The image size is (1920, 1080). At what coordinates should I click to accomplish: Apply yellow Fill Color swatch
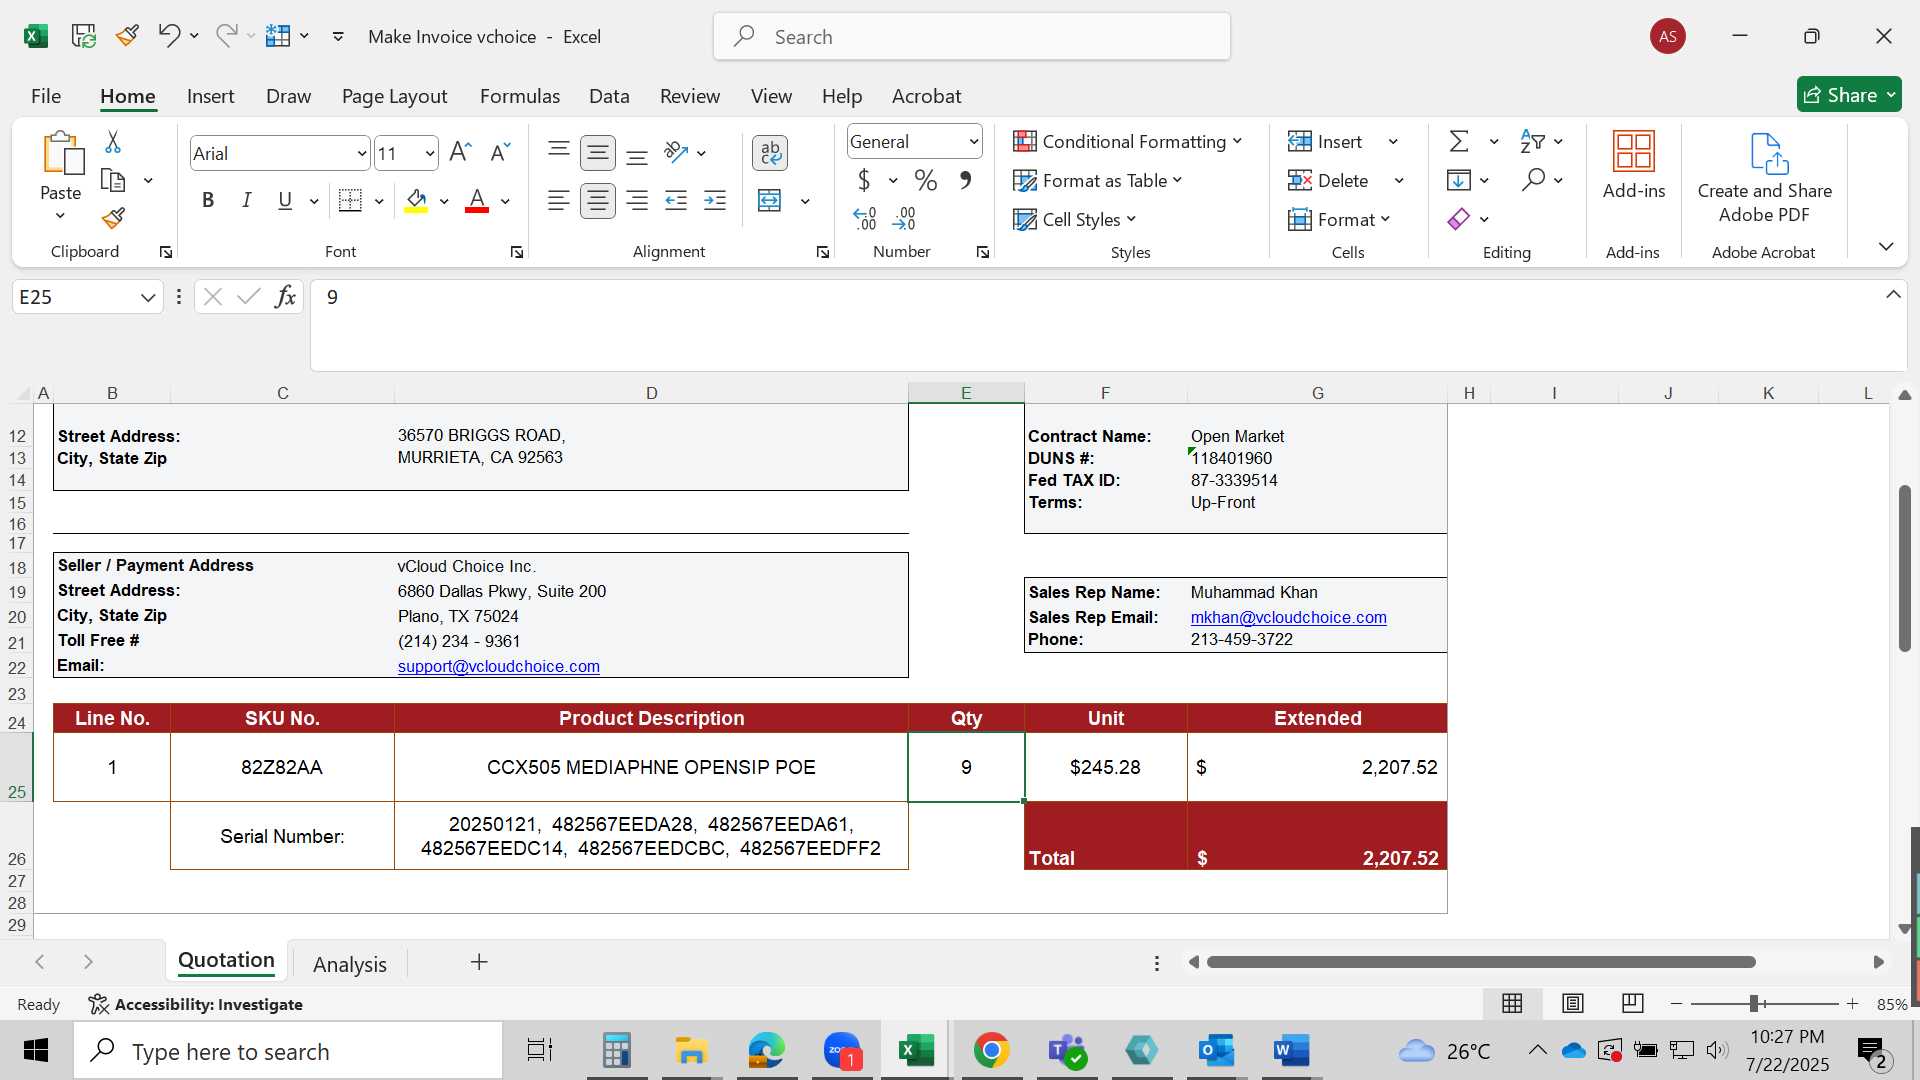(417, 201)
